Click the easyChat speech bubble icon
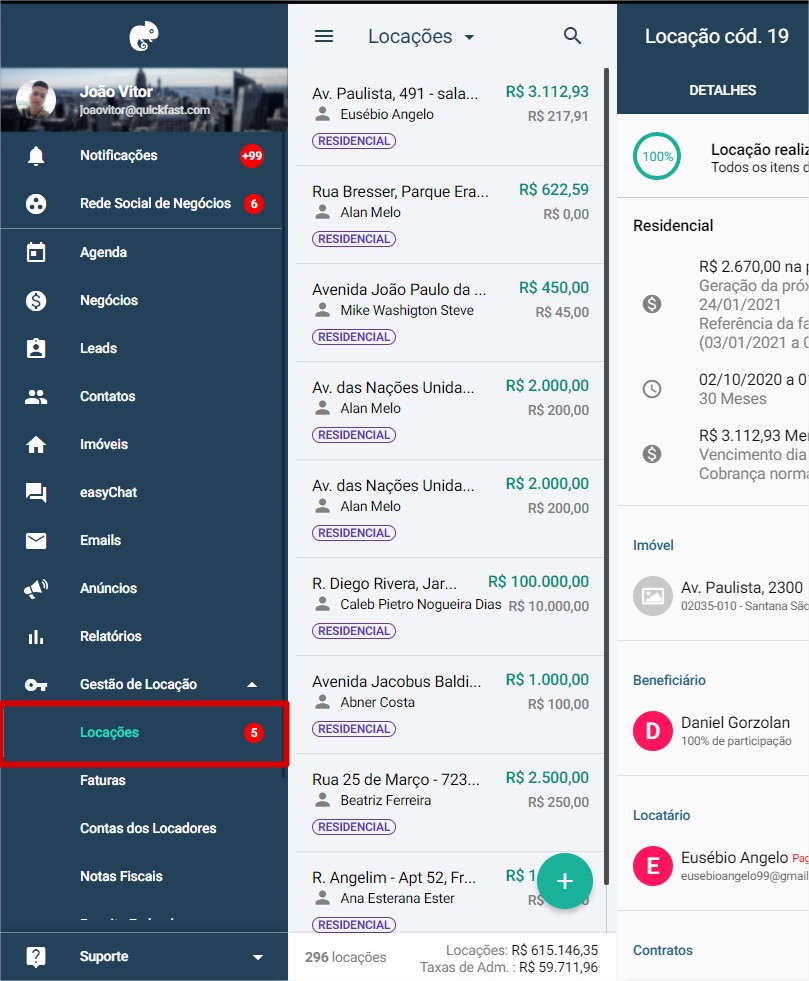 point(36,492)
